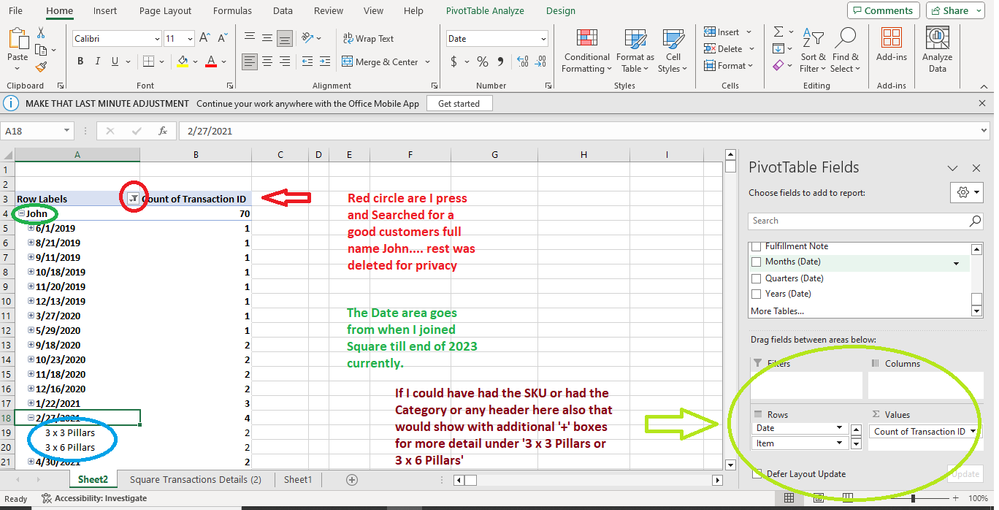The height and width of the screenshot is (510, 999).
Task: Click Merge & Center button
Action: point(379,62)
